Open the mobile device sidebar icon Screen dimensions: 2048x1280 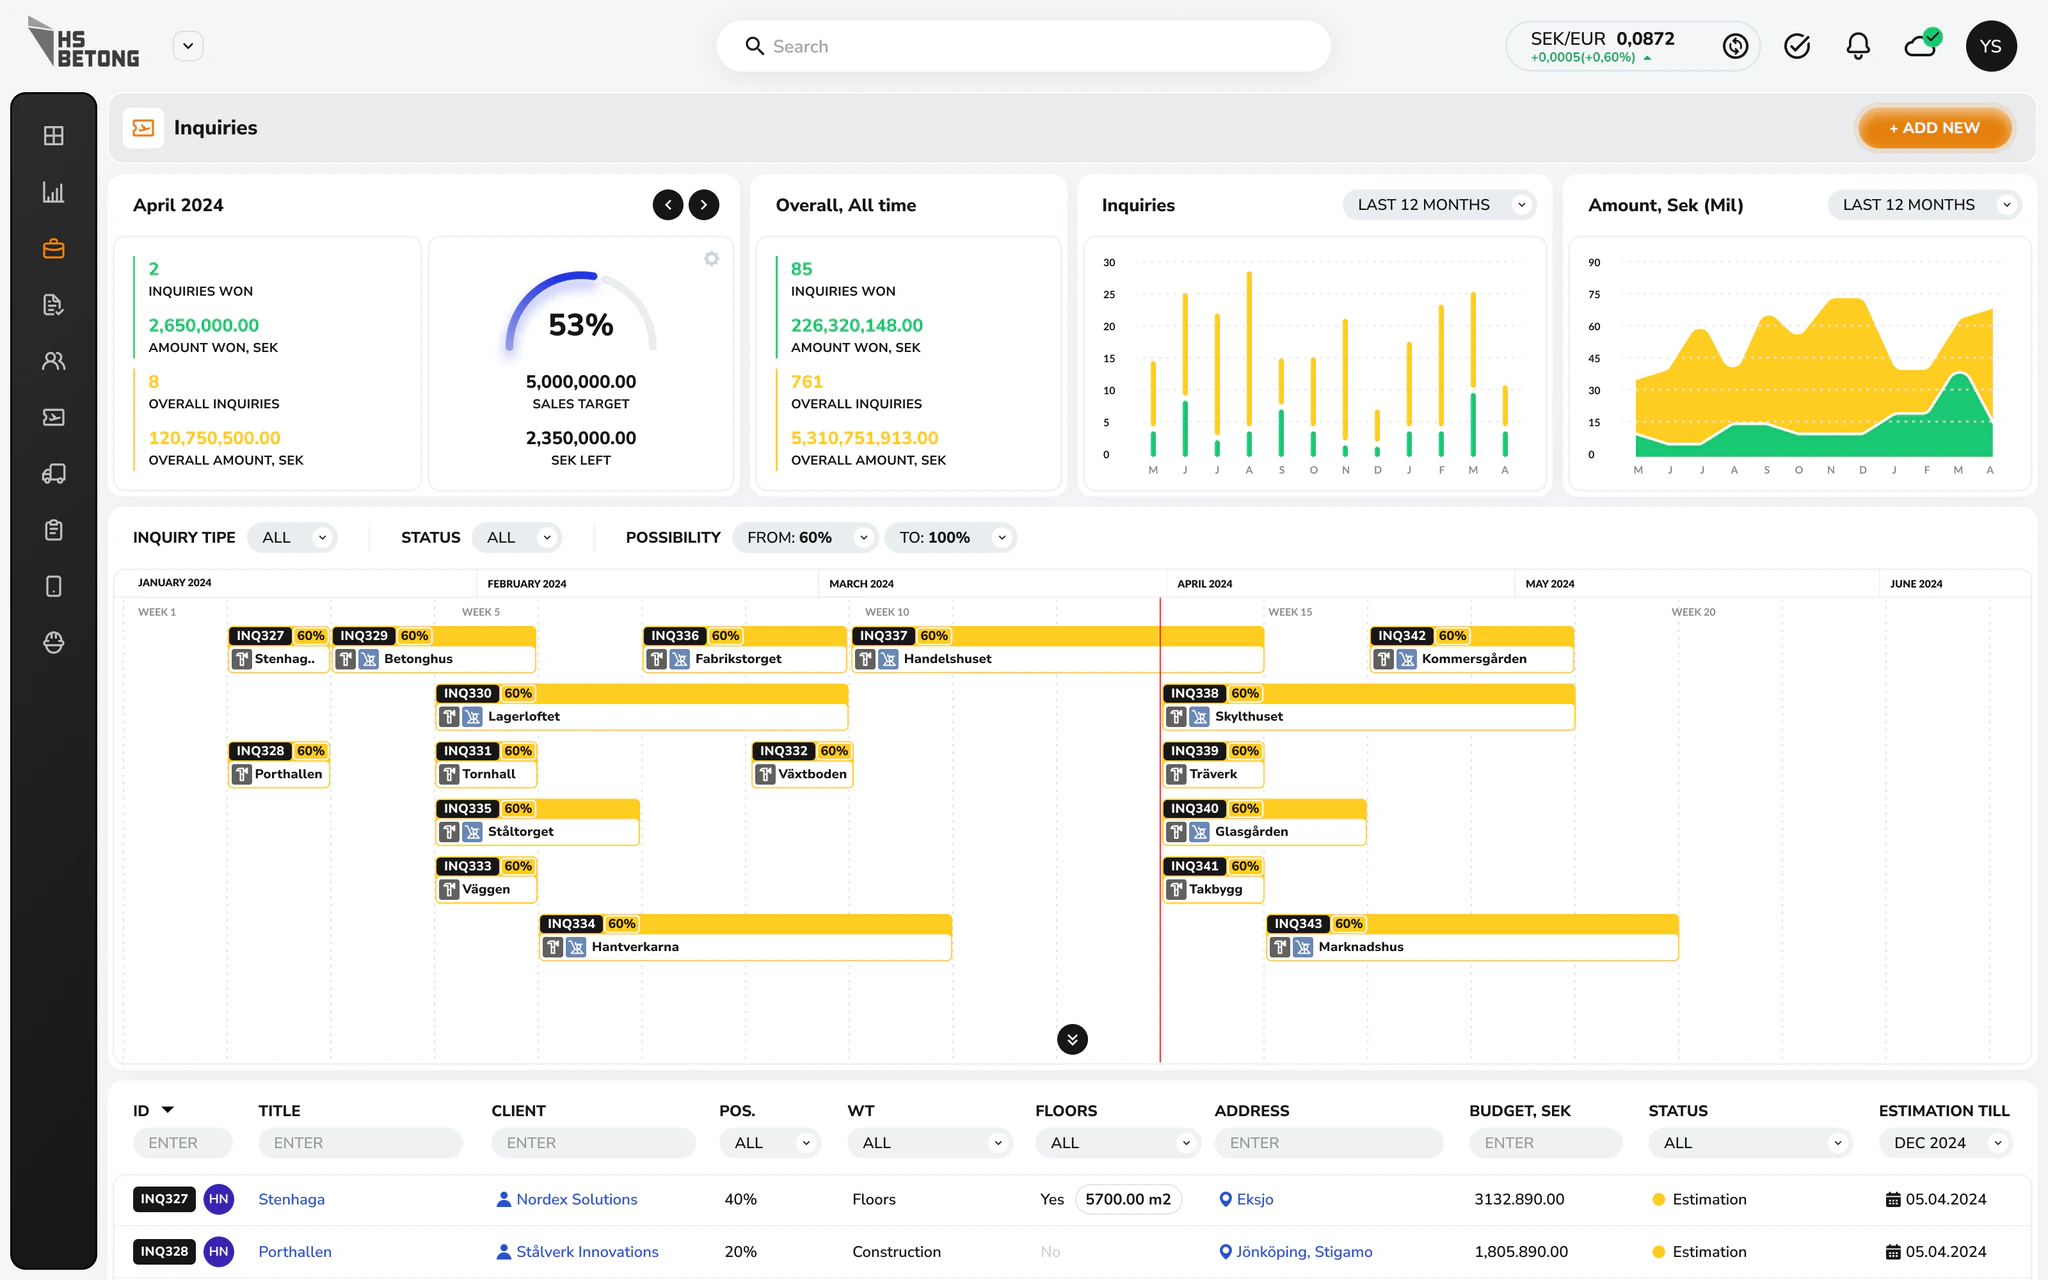(x=54, y=586)
